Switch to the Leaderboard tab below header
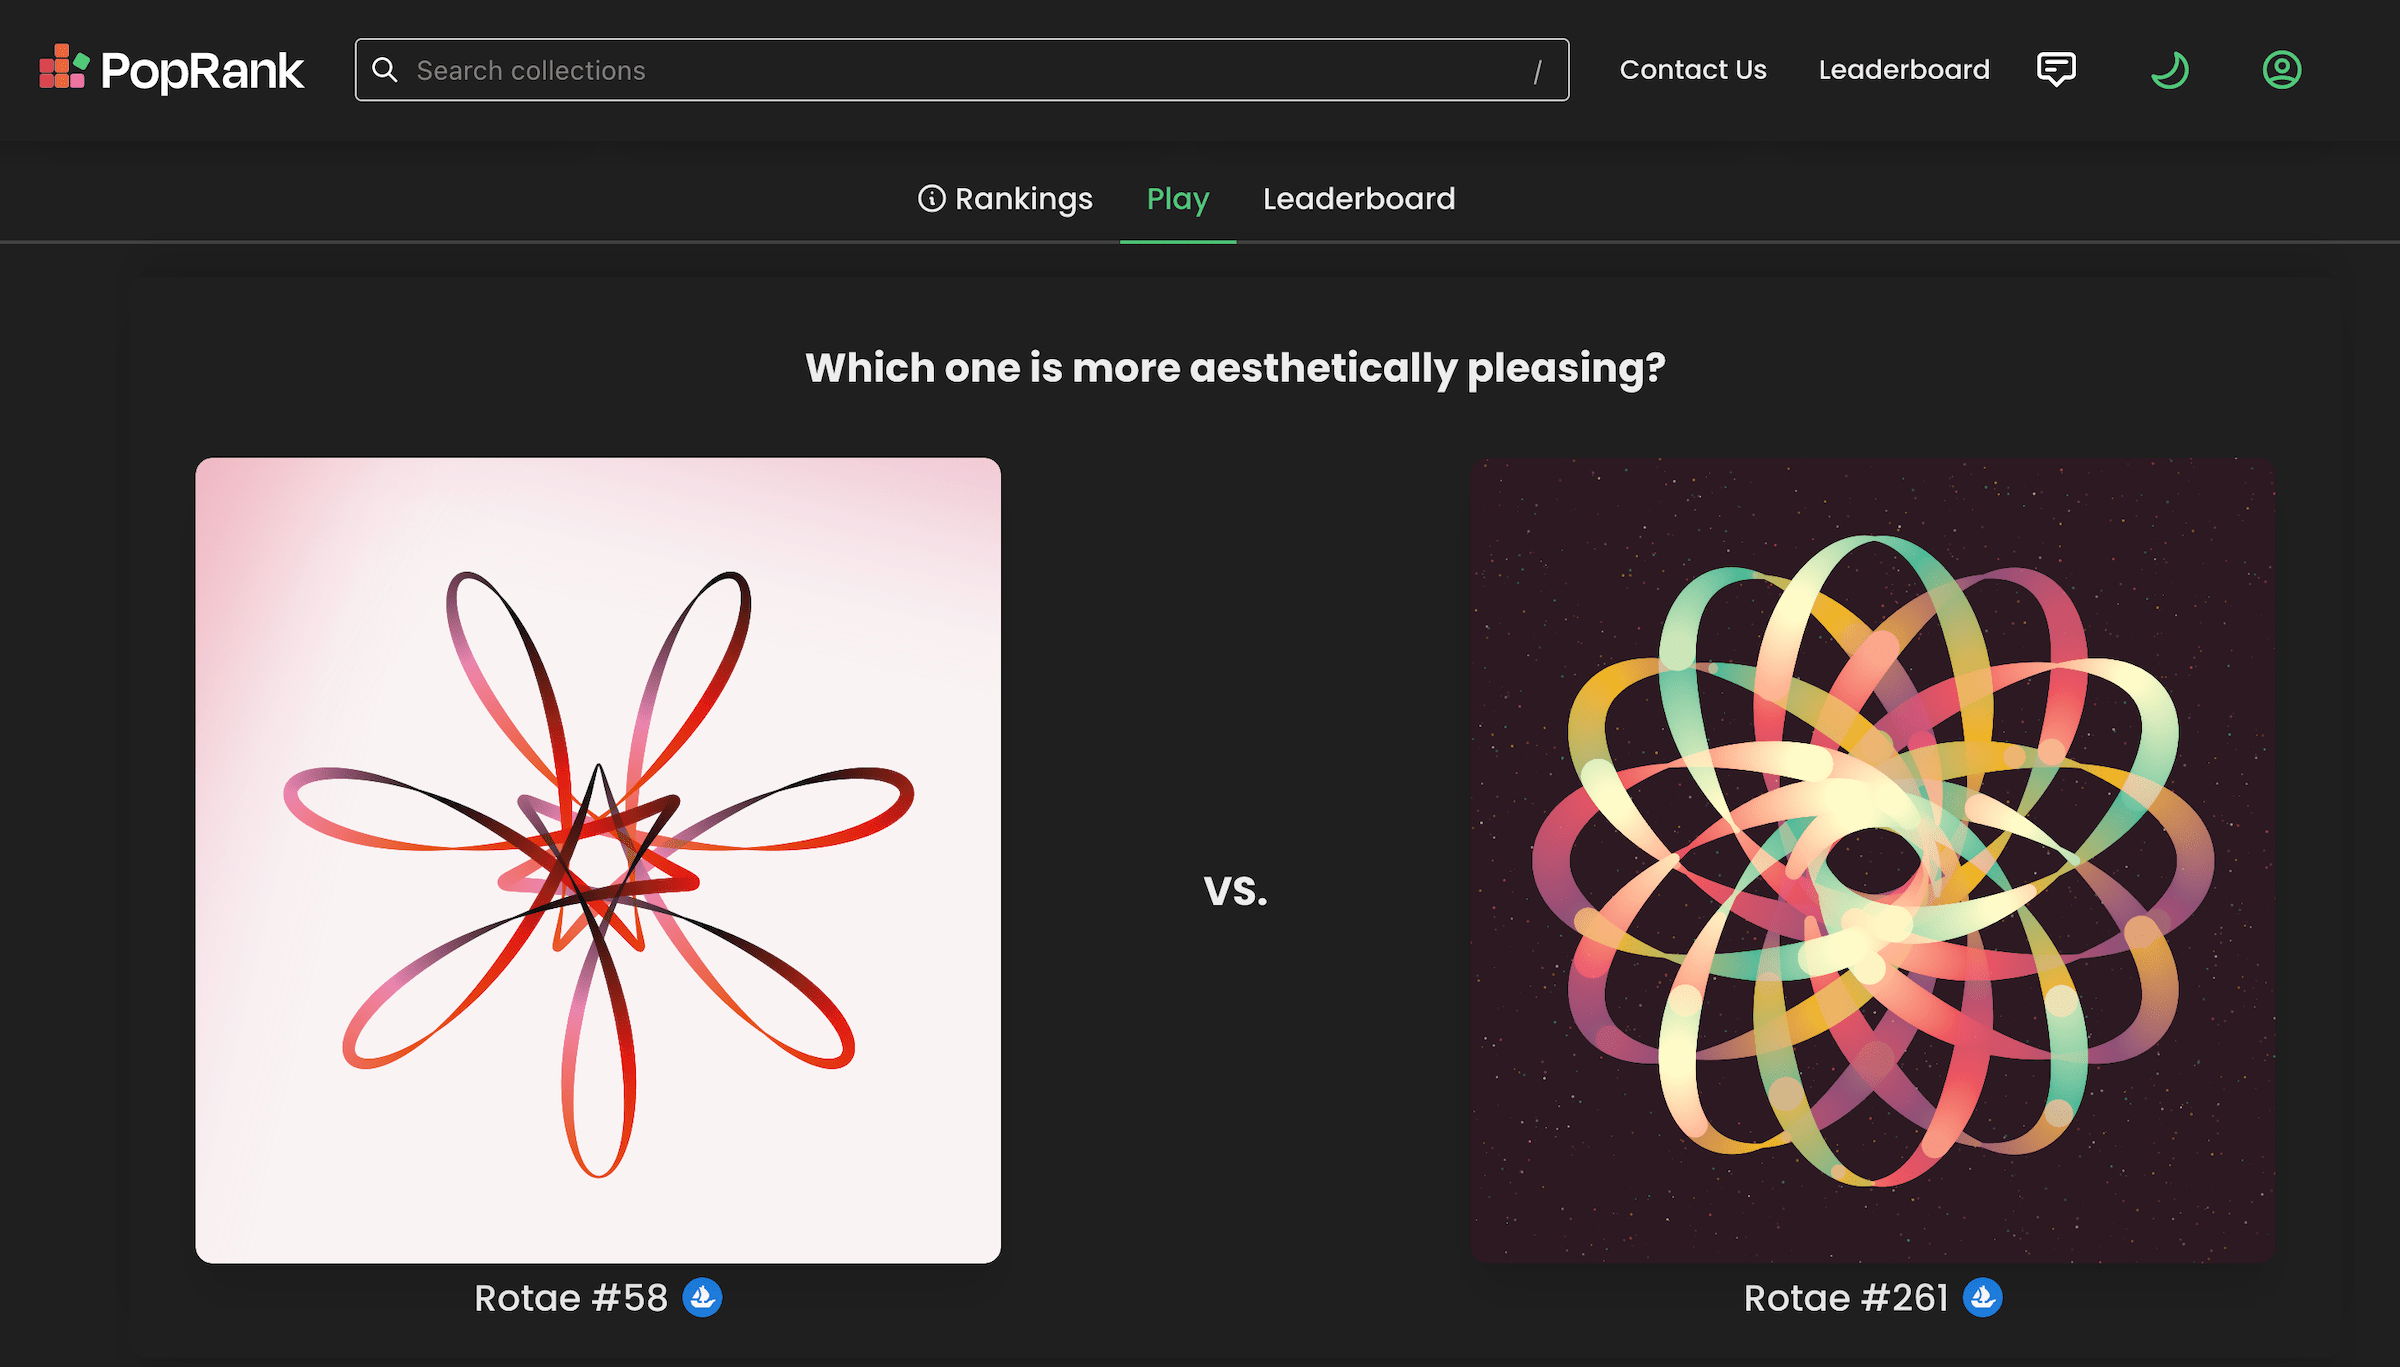This screenshot has height=1367, width=2400. [x=1359, y=199]
